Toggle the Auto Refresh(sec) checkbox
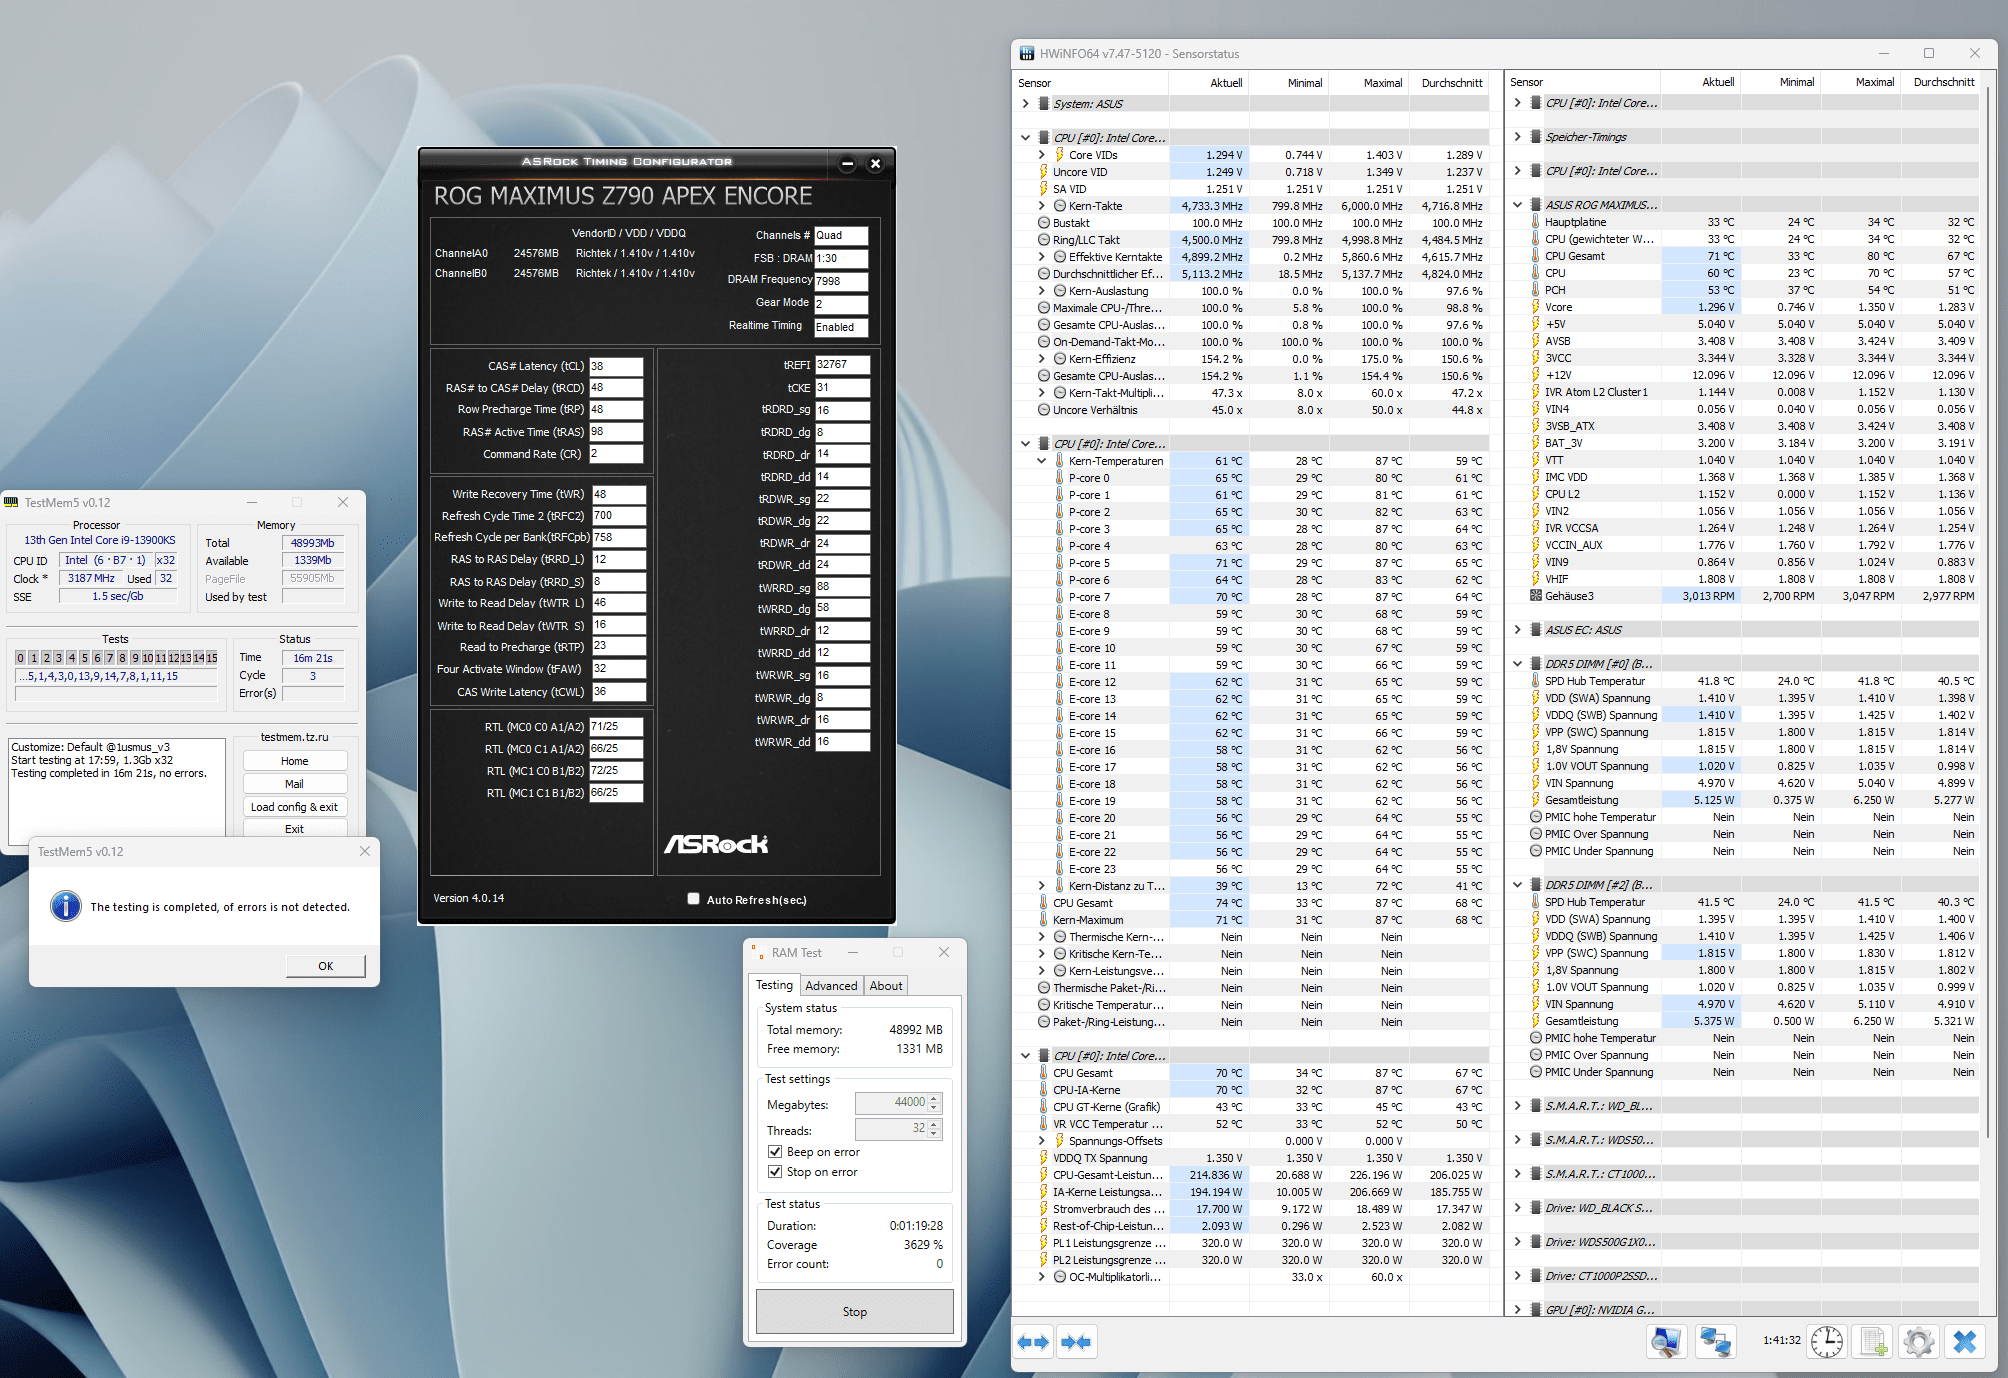2008x1378 pixels. click(x=693, y=899)
